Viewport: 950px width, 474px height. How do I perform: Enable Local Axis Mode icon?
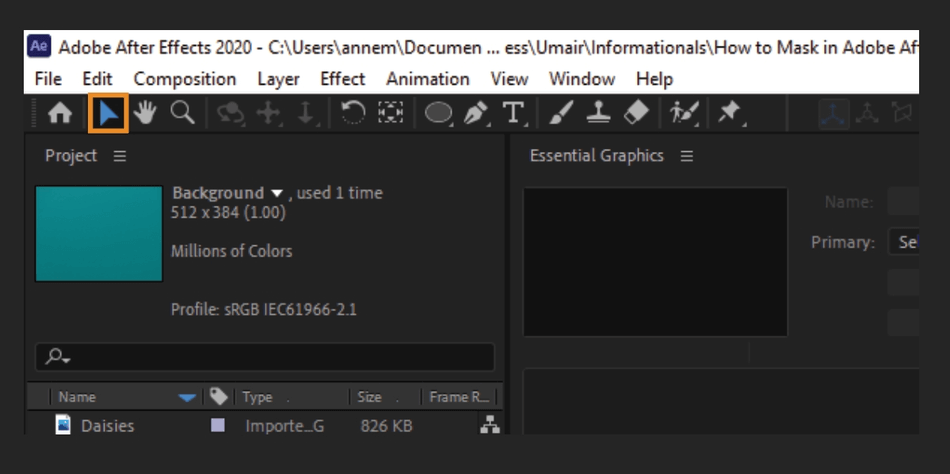click(833, 113)
